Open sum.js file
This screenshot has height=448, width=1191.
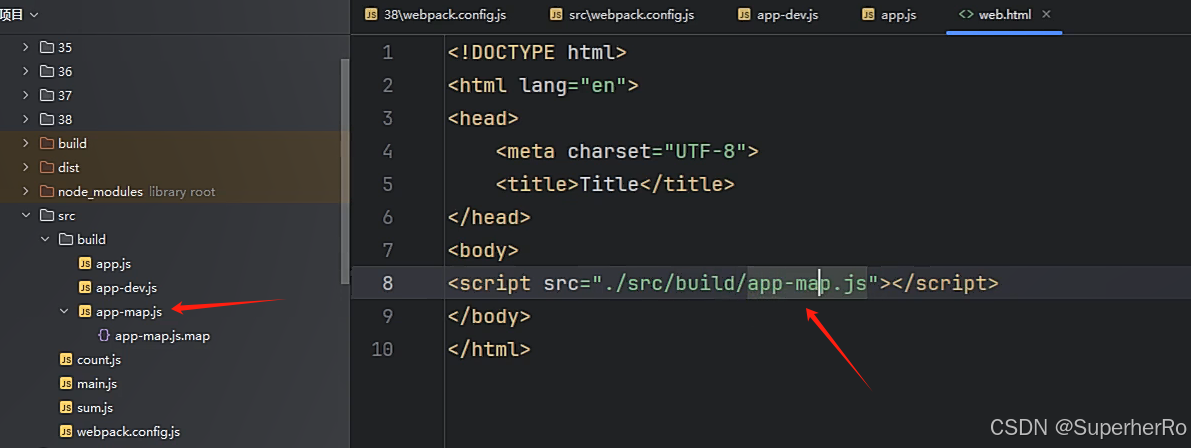(x=95, y=408)
